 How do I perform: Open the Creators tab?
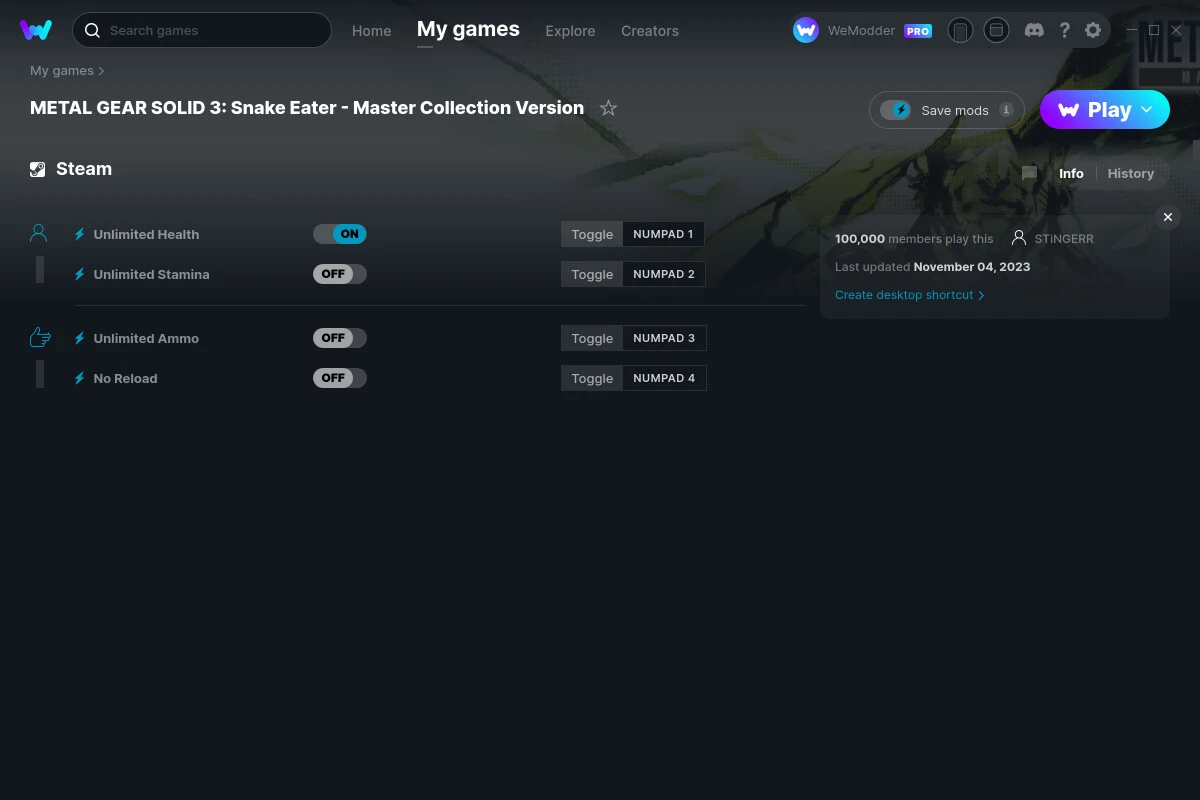[x=650, y=31]
